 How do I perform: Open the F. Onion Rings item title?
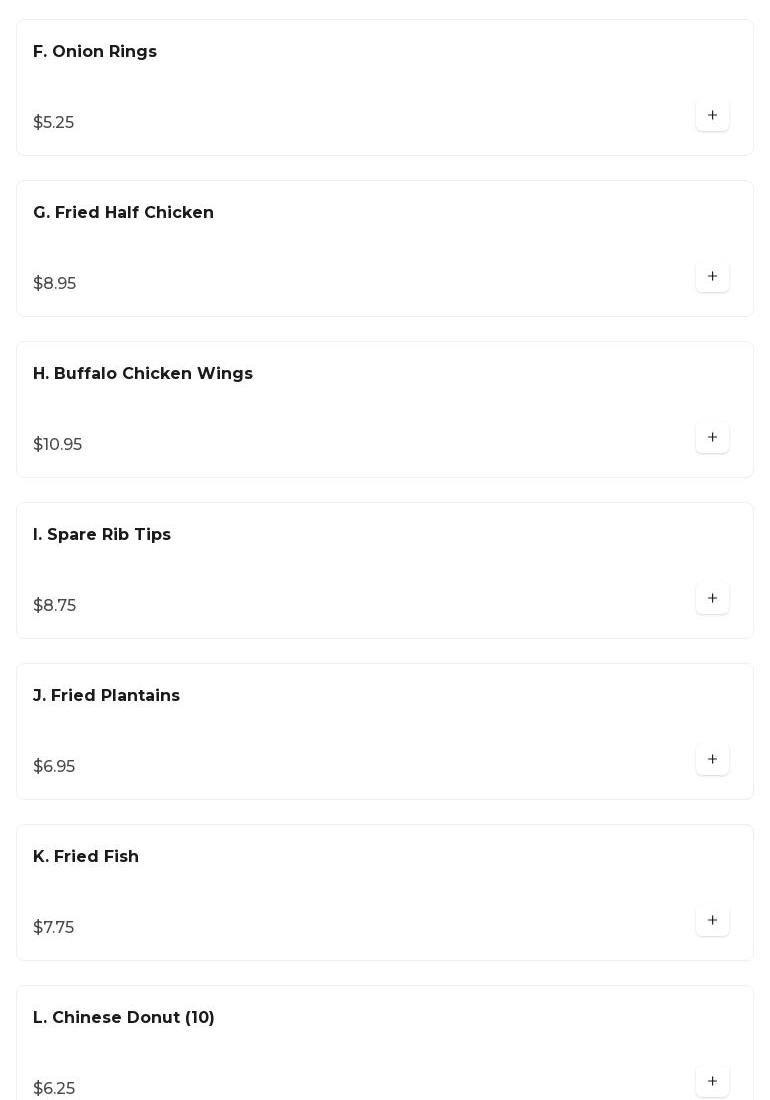[x=95, y=52]
